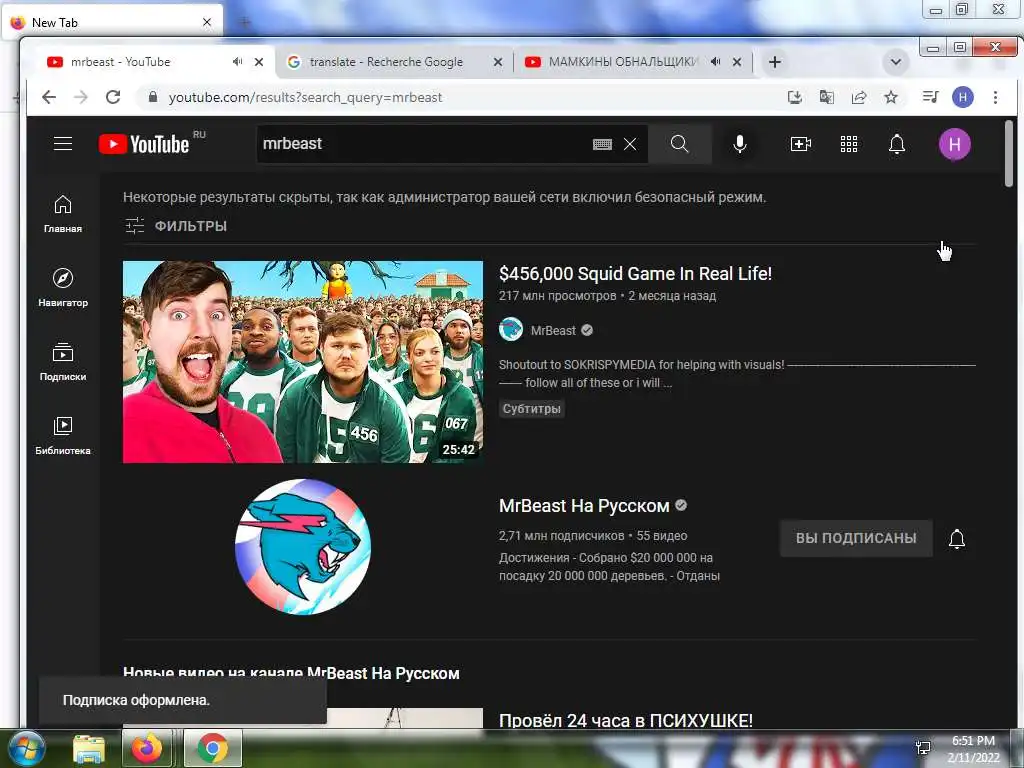Clear the mrbeast search query
Image resolution: width=1024 pixels, height=768 pixels.
630,144
